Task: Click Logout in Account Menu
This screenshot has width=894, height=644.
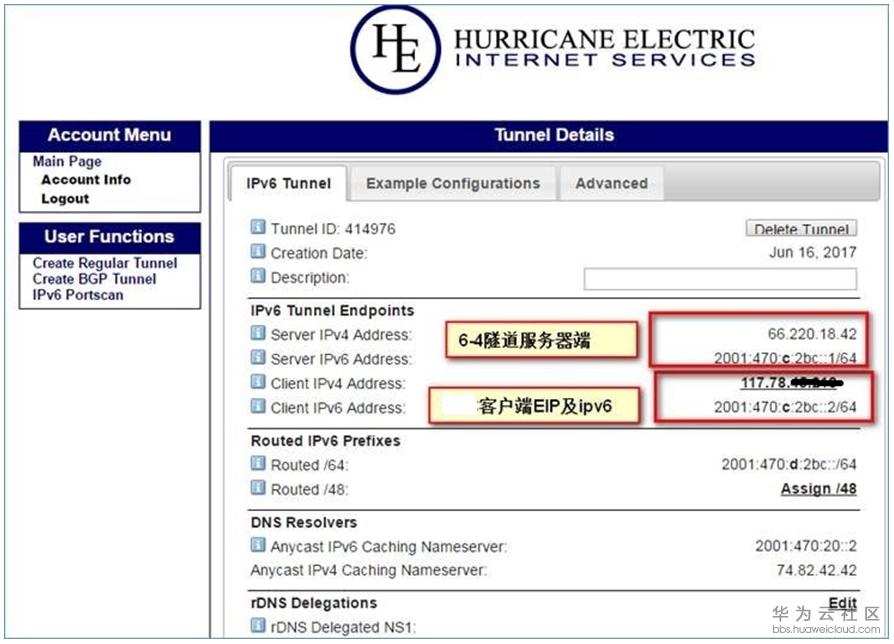Action: [x=65, y=199]
